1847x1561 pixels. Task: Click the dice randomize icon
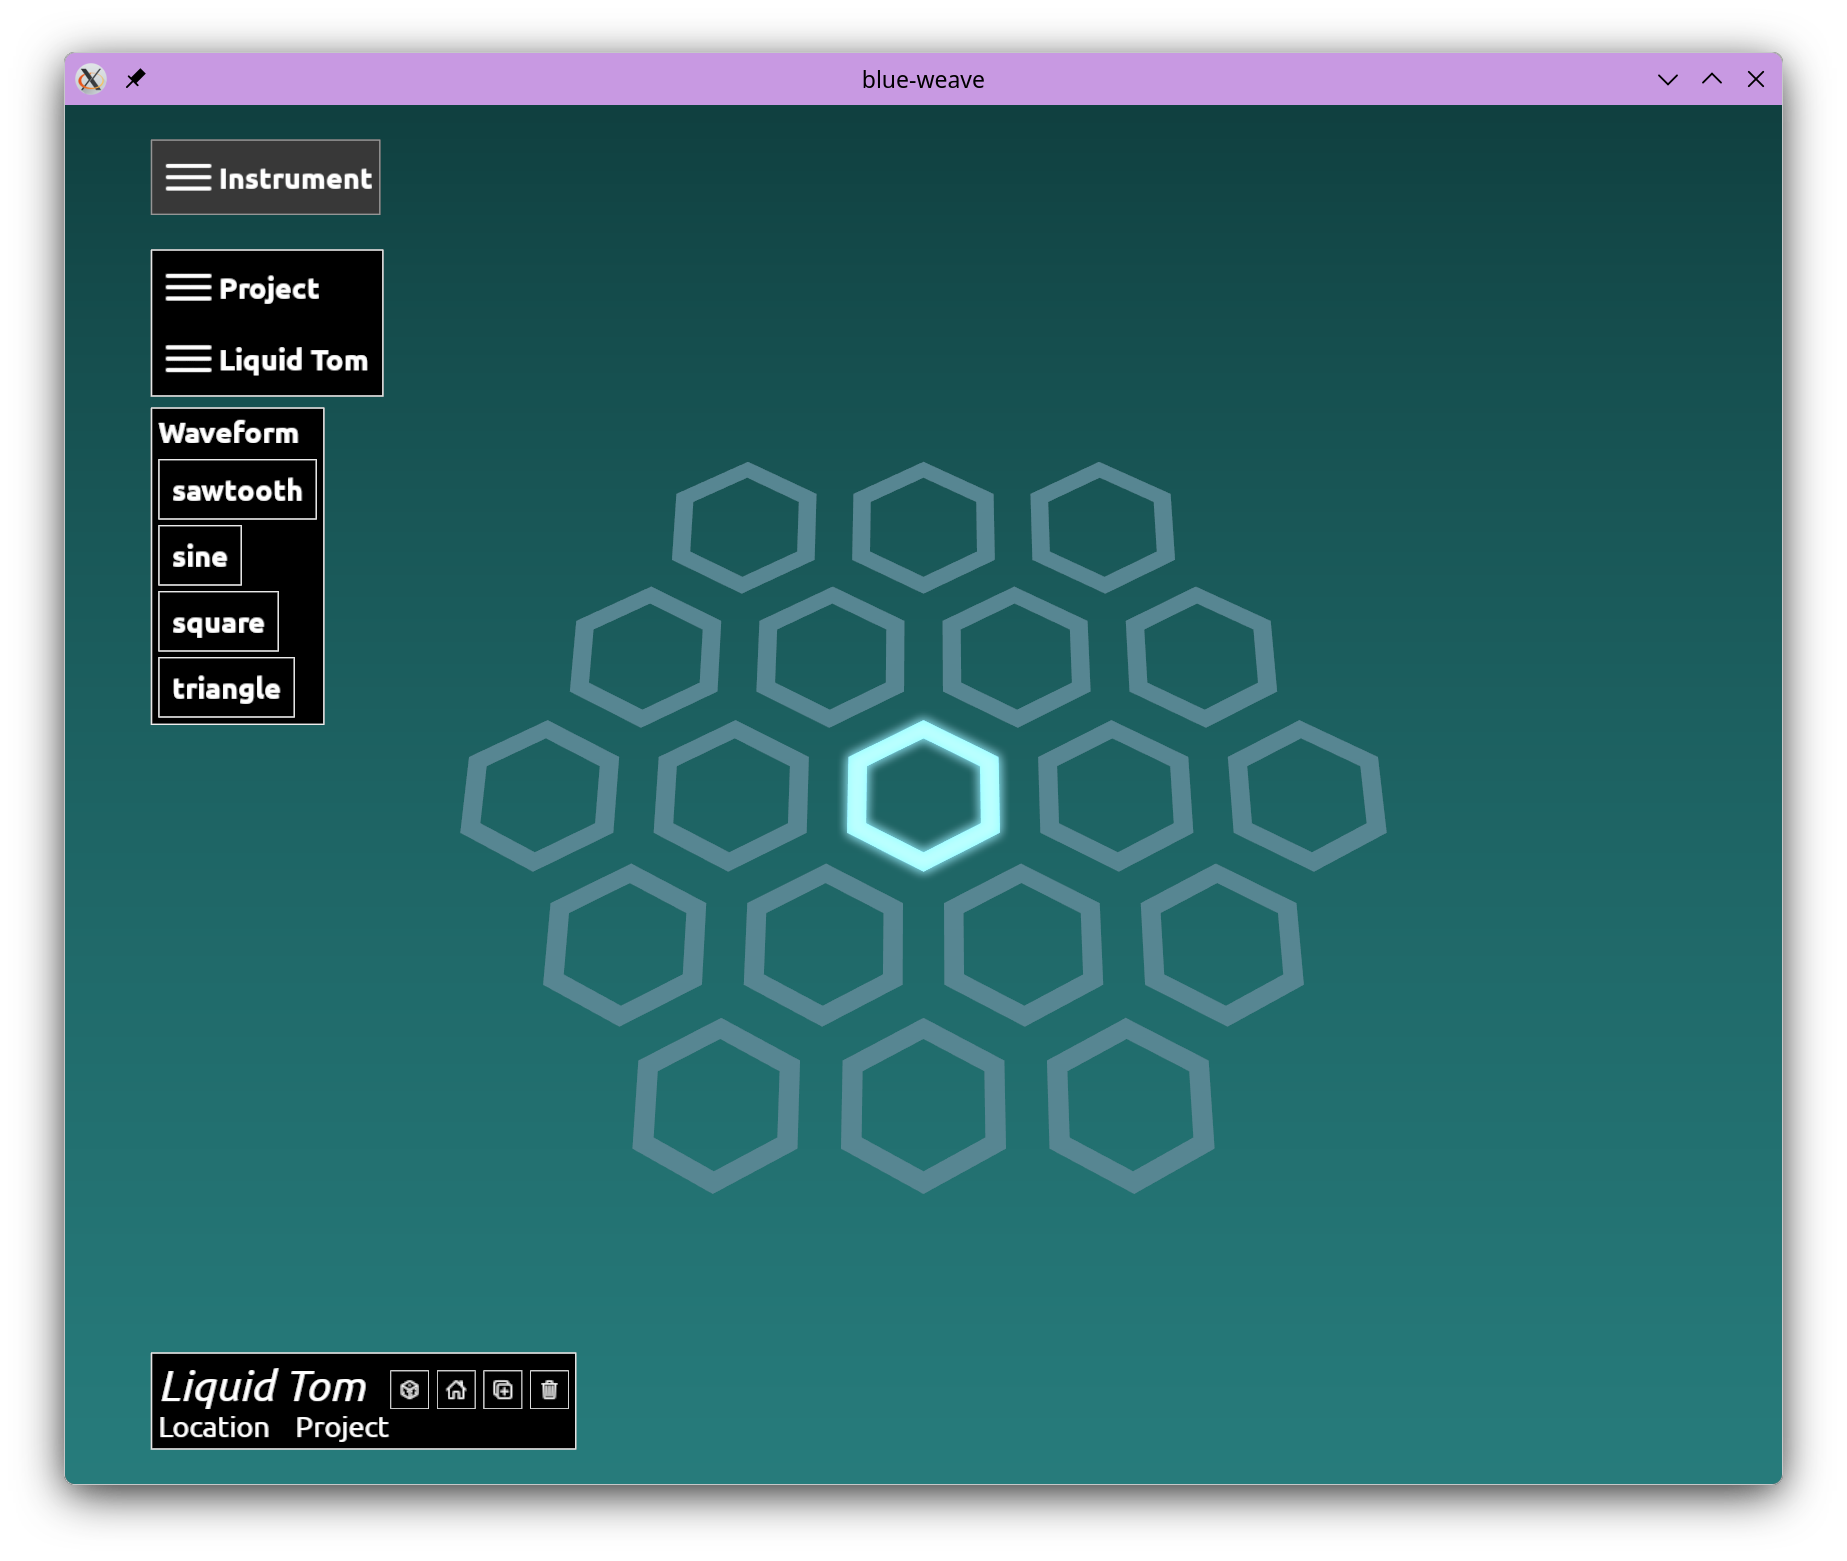point(409,1389)
